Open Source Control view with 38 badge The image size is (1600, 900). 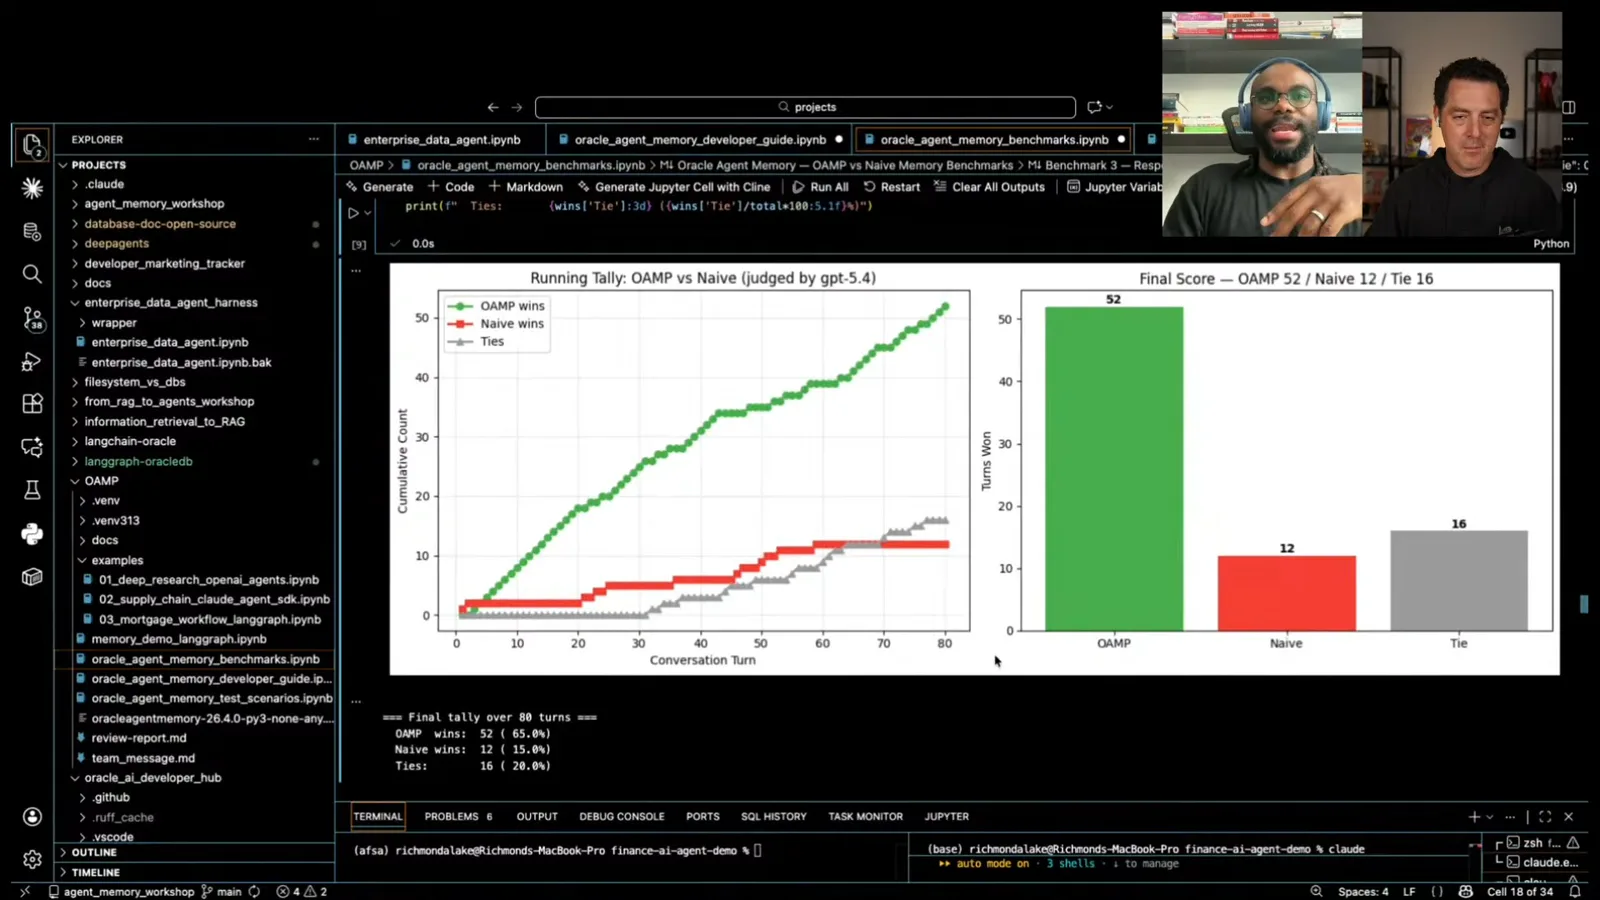32,318
